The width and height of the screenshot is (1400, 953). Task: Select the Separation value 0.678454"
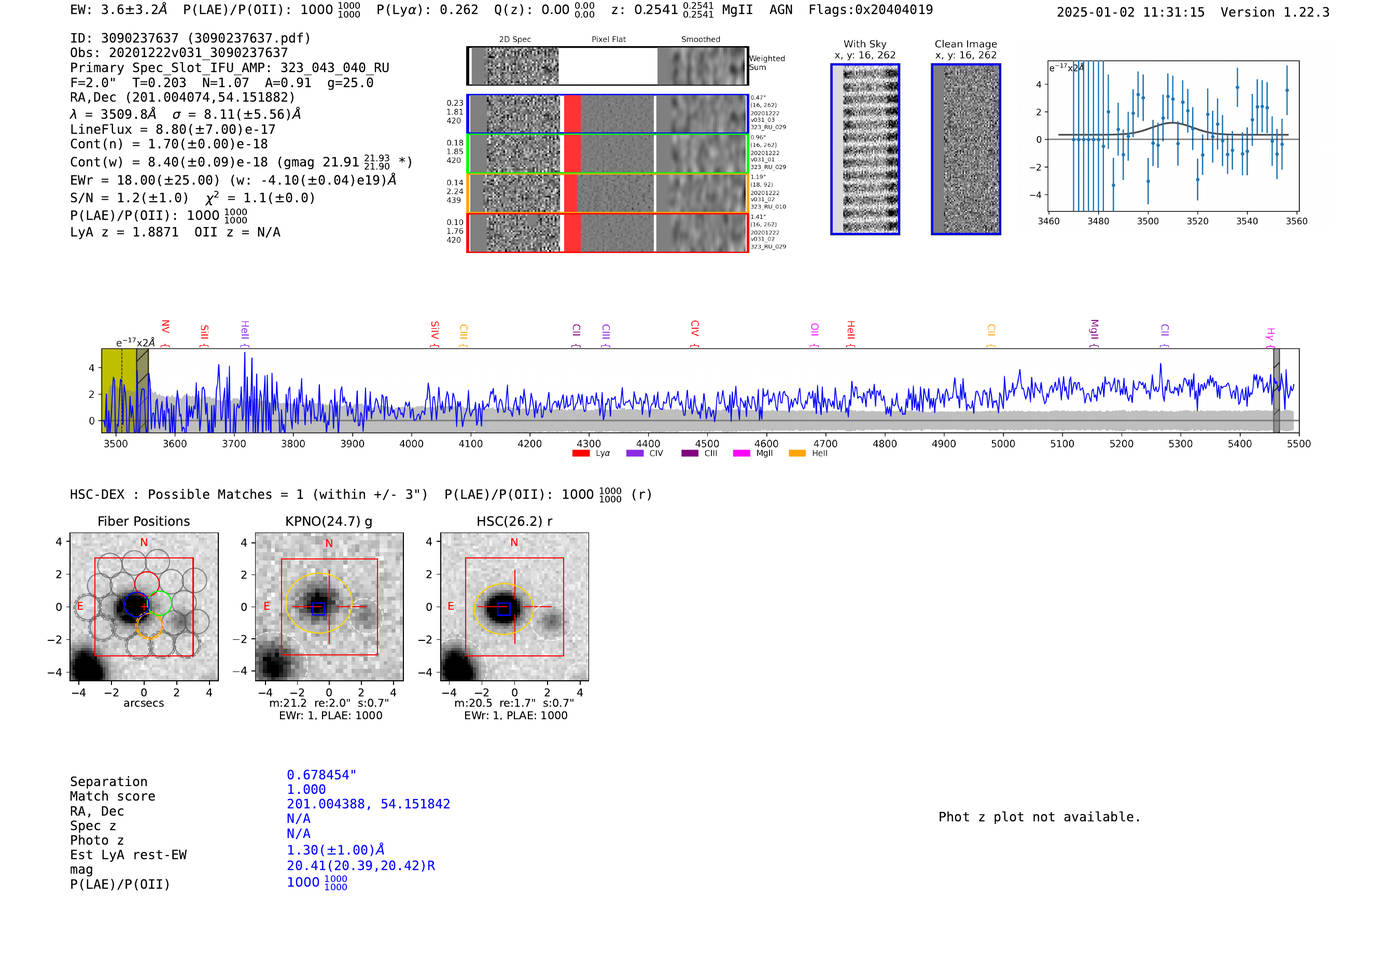pyautogui.click(x=322, y=775)
